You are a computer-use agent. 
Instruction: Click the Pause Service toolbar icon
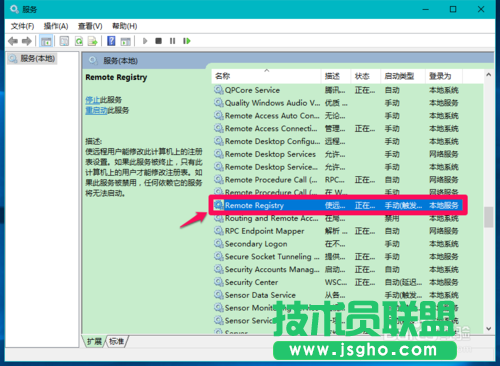[x=172, y=41]
